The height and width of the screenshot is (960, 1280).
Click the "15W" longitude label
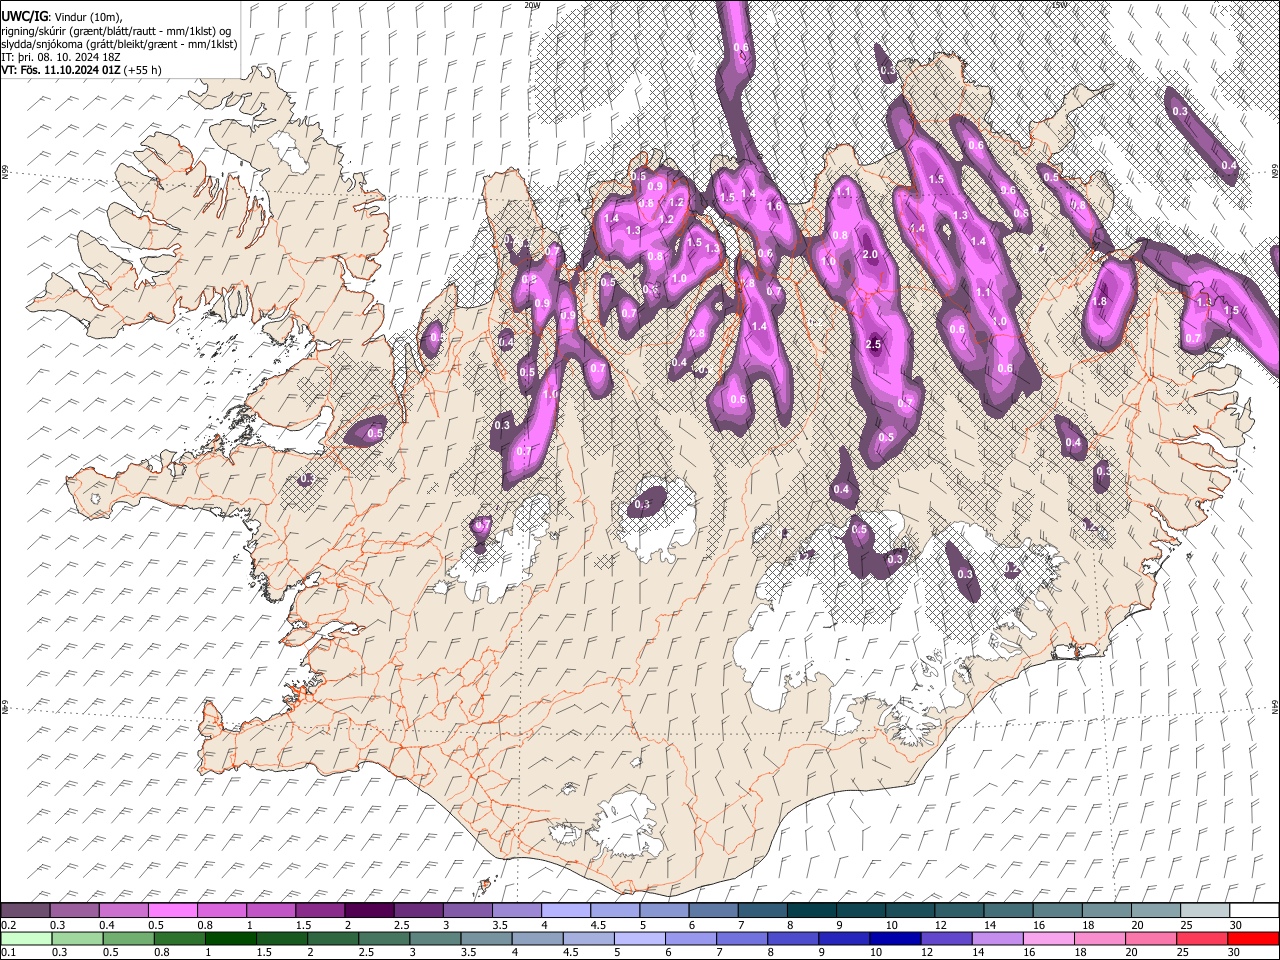point(1059,5)
